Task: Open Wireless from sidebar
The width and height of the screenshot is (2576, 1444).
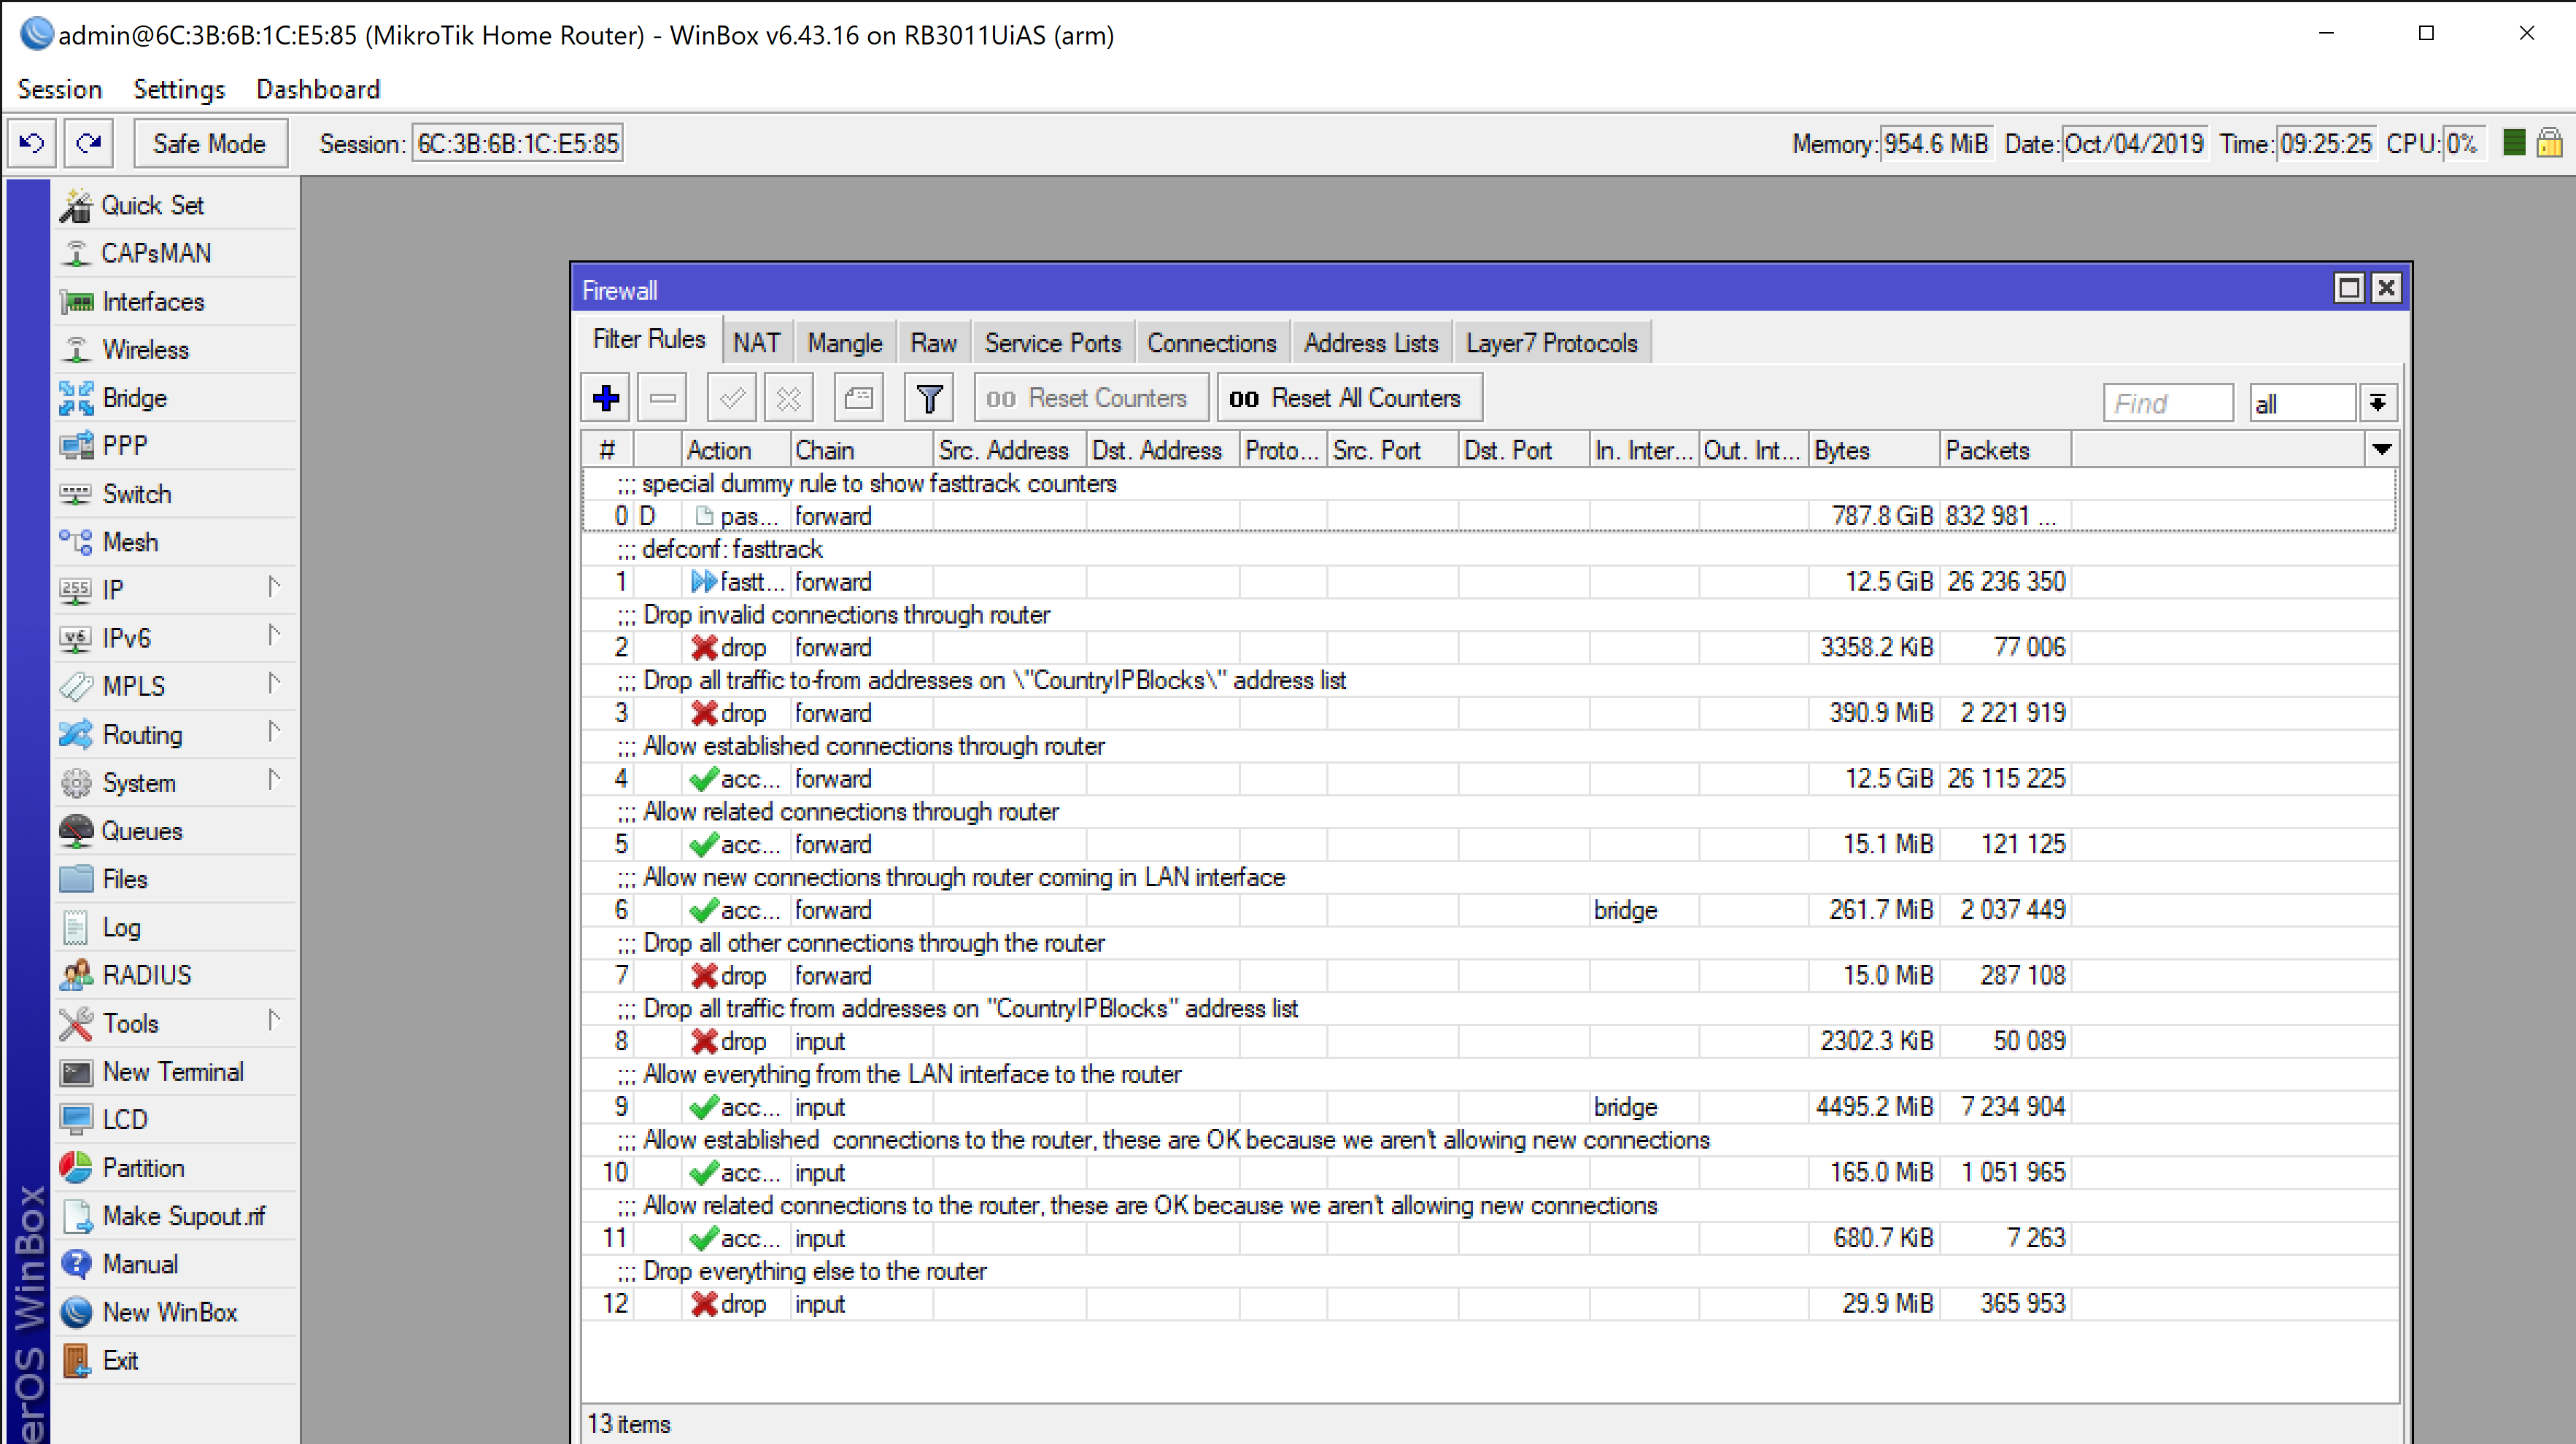Action: tap(175, 349)
